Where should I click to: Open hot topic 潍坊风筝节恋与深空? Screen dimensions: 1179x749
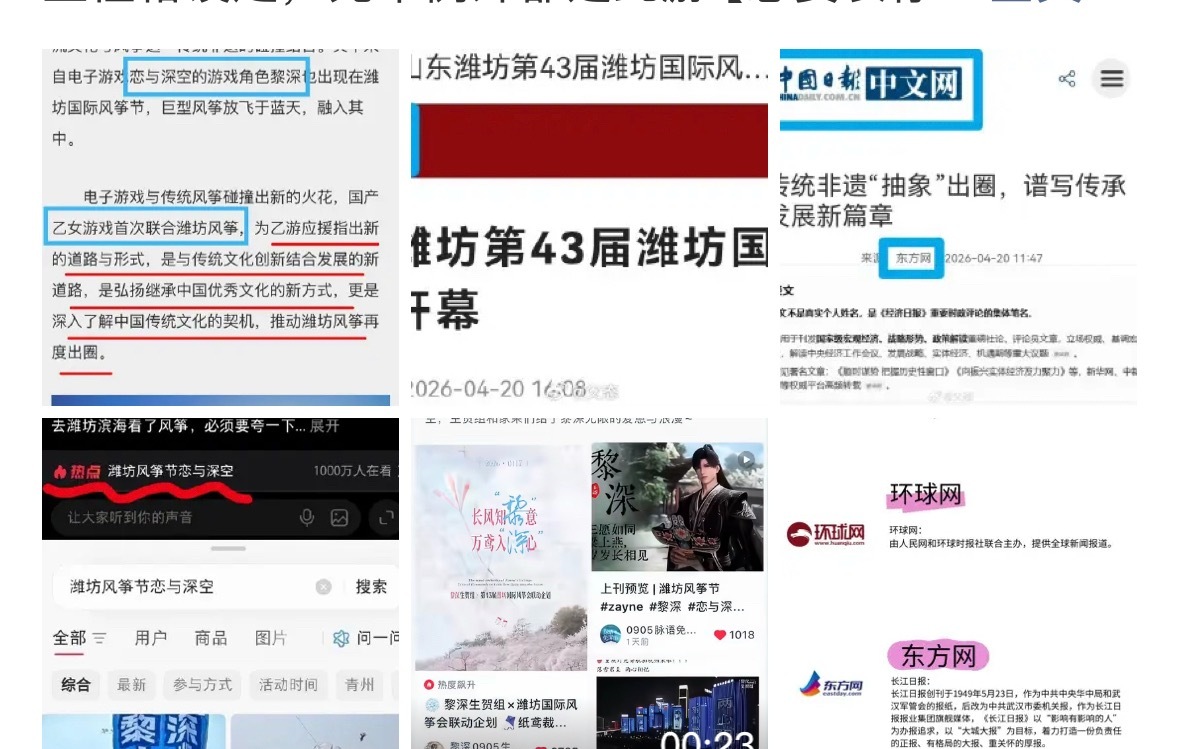(x=171, y=472)
